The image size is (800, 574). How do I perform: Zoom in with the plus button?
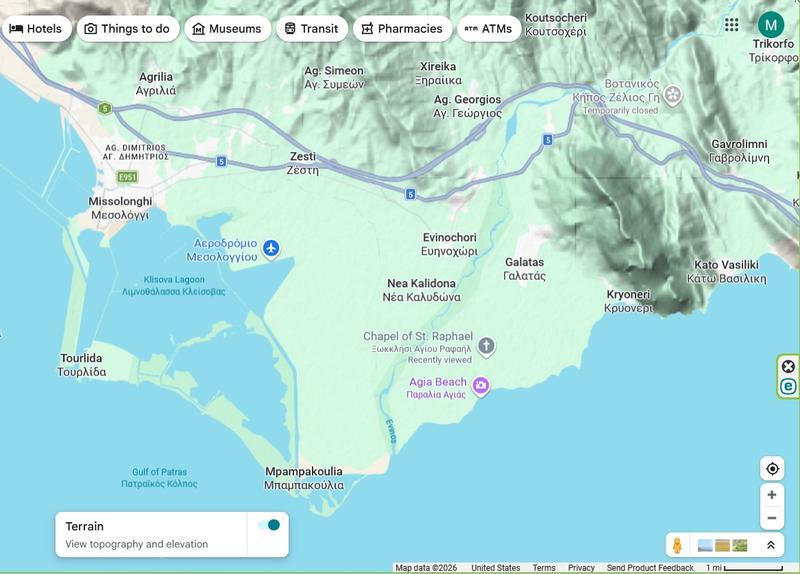pos(772,494)
